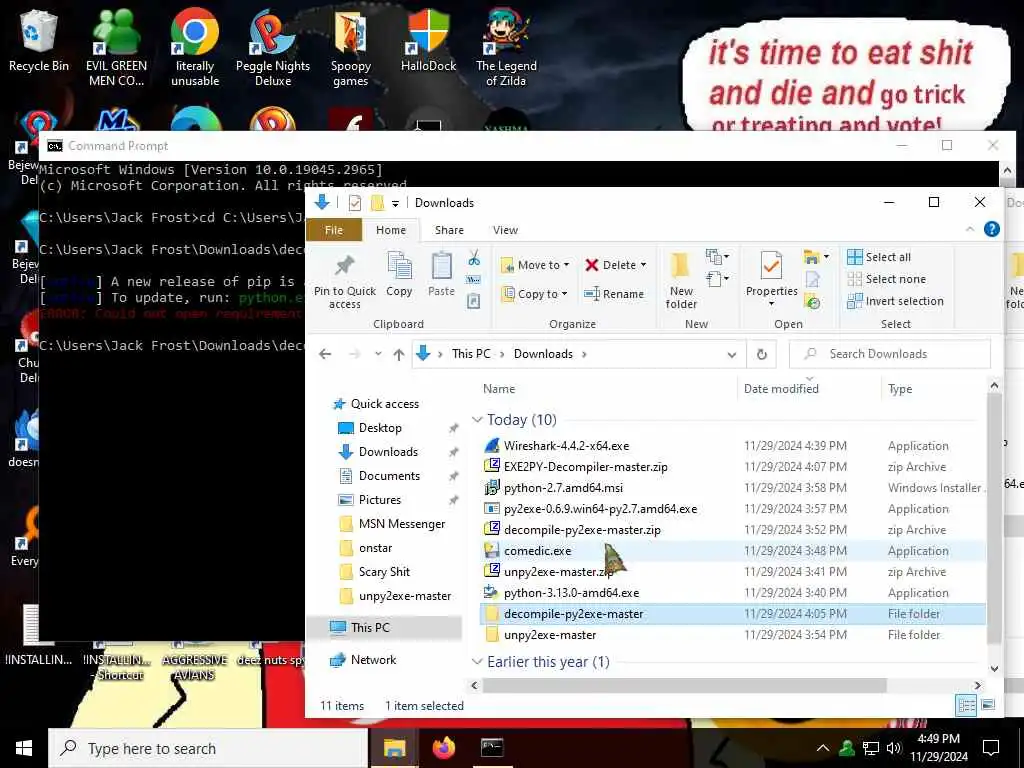Open the Move to dropdown
The width and height of the screenshot is (1024, 768).
click(x=535, y=264)
